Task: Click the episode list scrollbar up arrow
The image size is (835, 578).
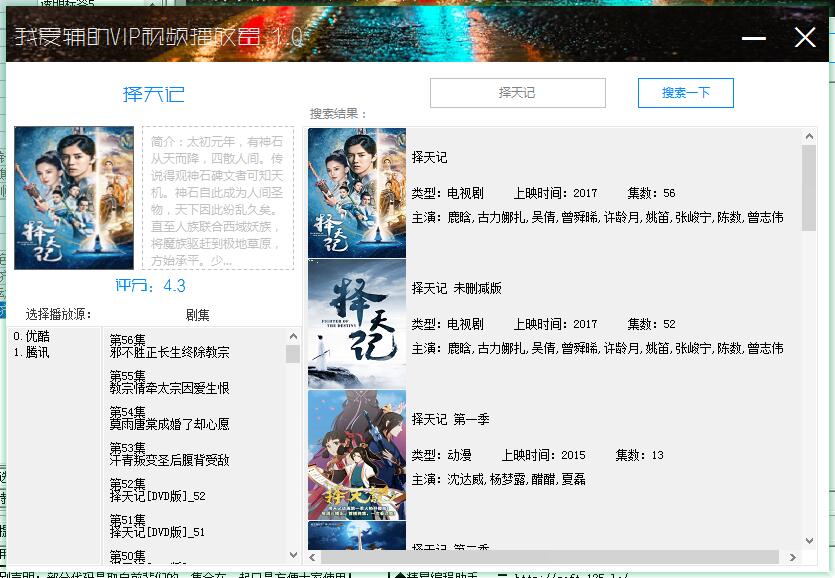Action: coord(293,337)
